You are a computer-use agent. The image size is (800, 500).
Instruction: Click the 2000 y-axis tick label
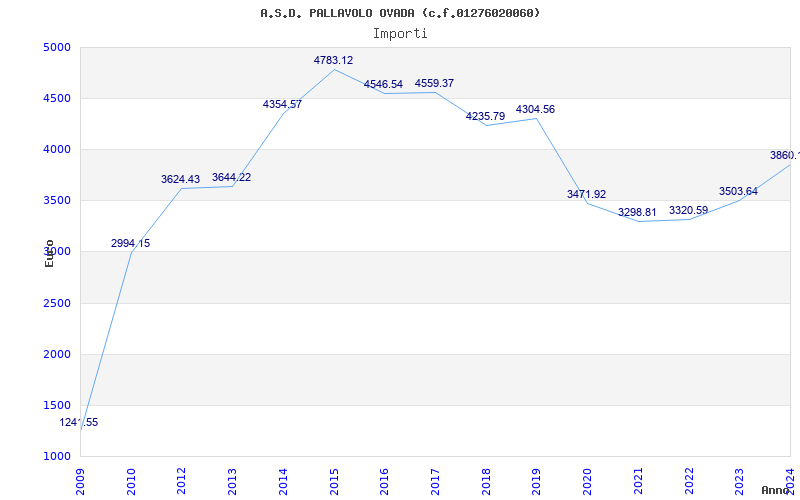(57, 355)
